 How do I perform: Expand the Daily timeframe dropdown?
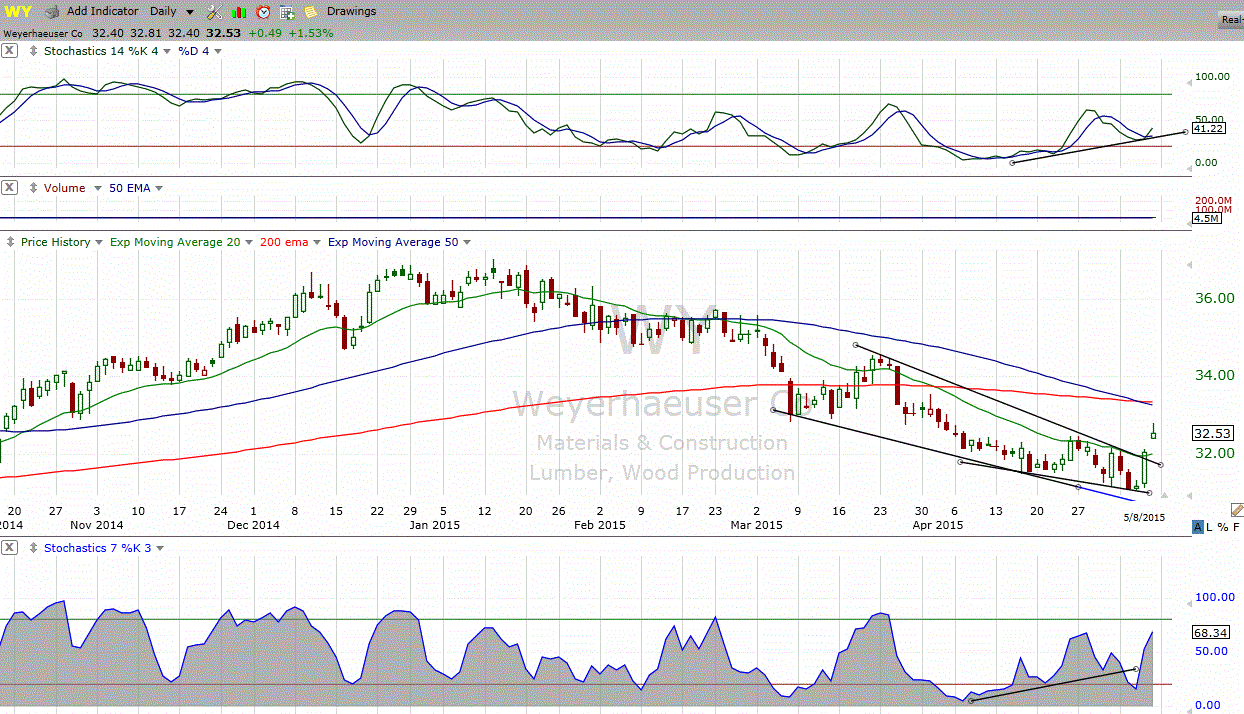tap(189, 12)
